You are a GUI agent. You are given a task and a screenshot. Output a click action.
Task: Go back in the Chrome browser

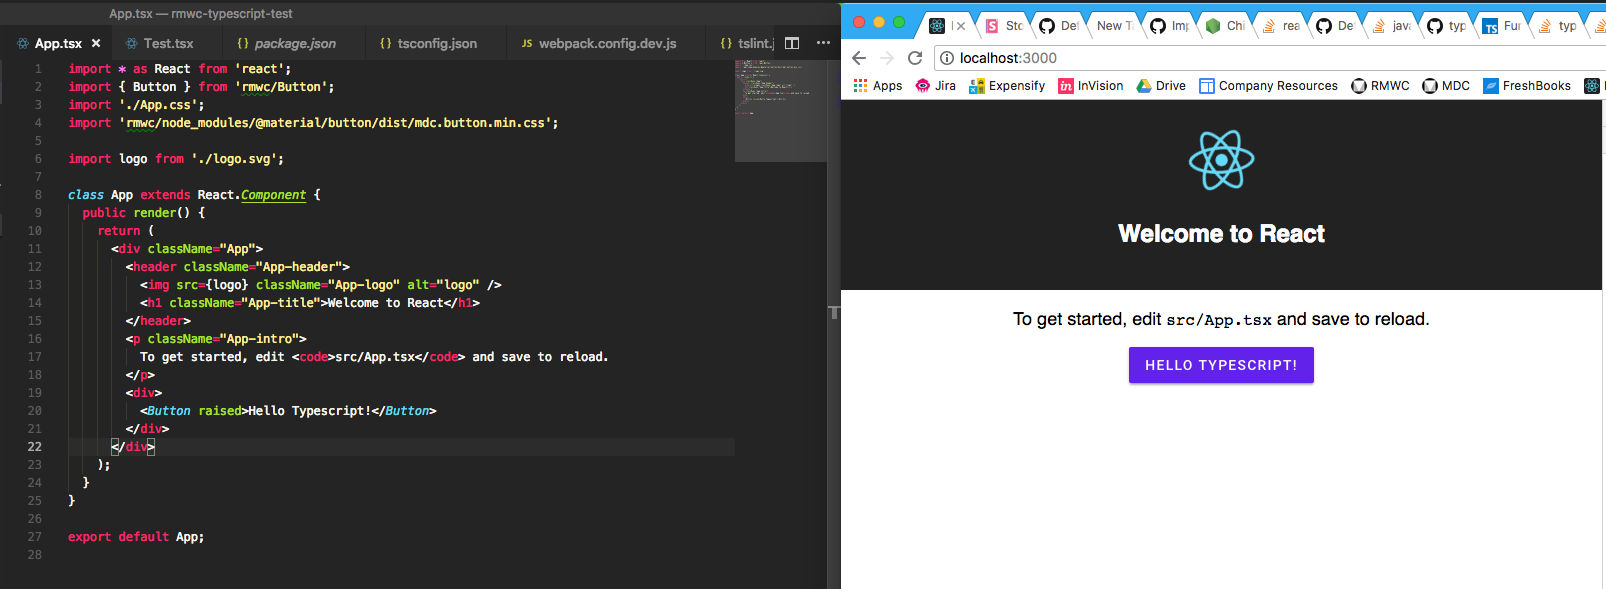click(859, 58)
